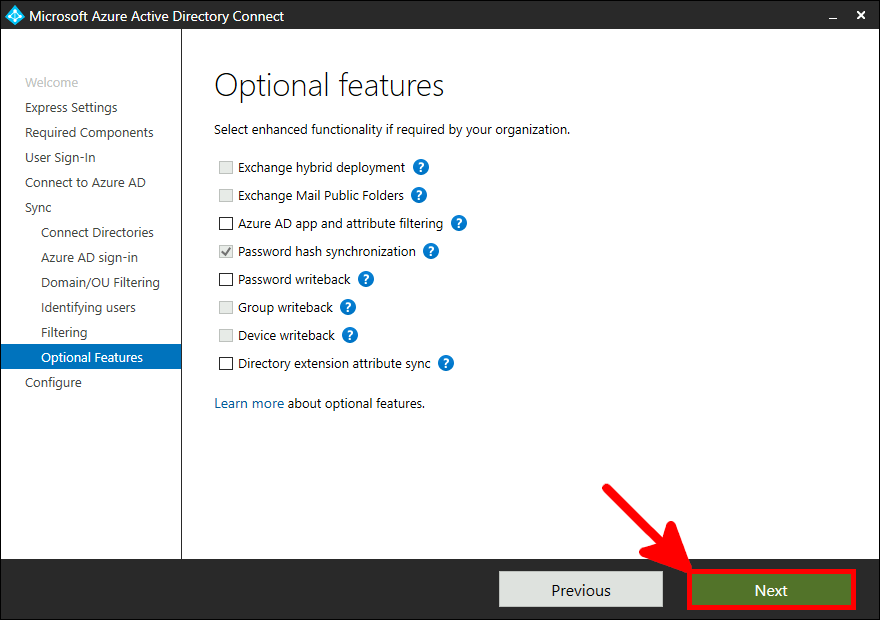Screen dimensions: 880x620
Task: Open the Configure step
Action: 53,382
